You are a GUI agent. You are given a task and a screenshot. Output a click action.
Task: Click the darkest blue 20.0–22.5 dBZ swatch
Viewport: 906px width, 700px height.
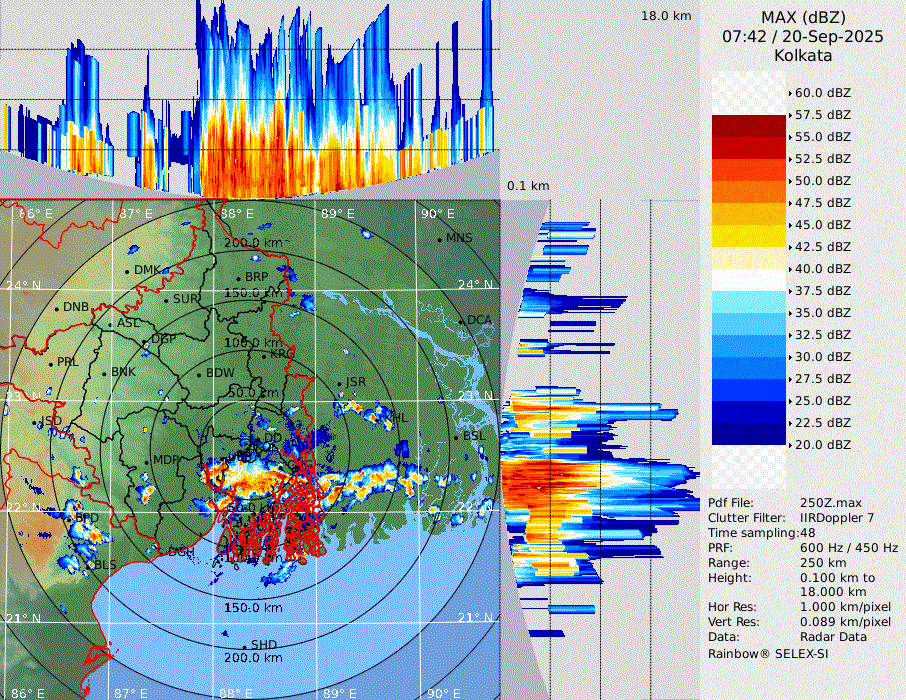pyautogui.click(x=749, y=434)
